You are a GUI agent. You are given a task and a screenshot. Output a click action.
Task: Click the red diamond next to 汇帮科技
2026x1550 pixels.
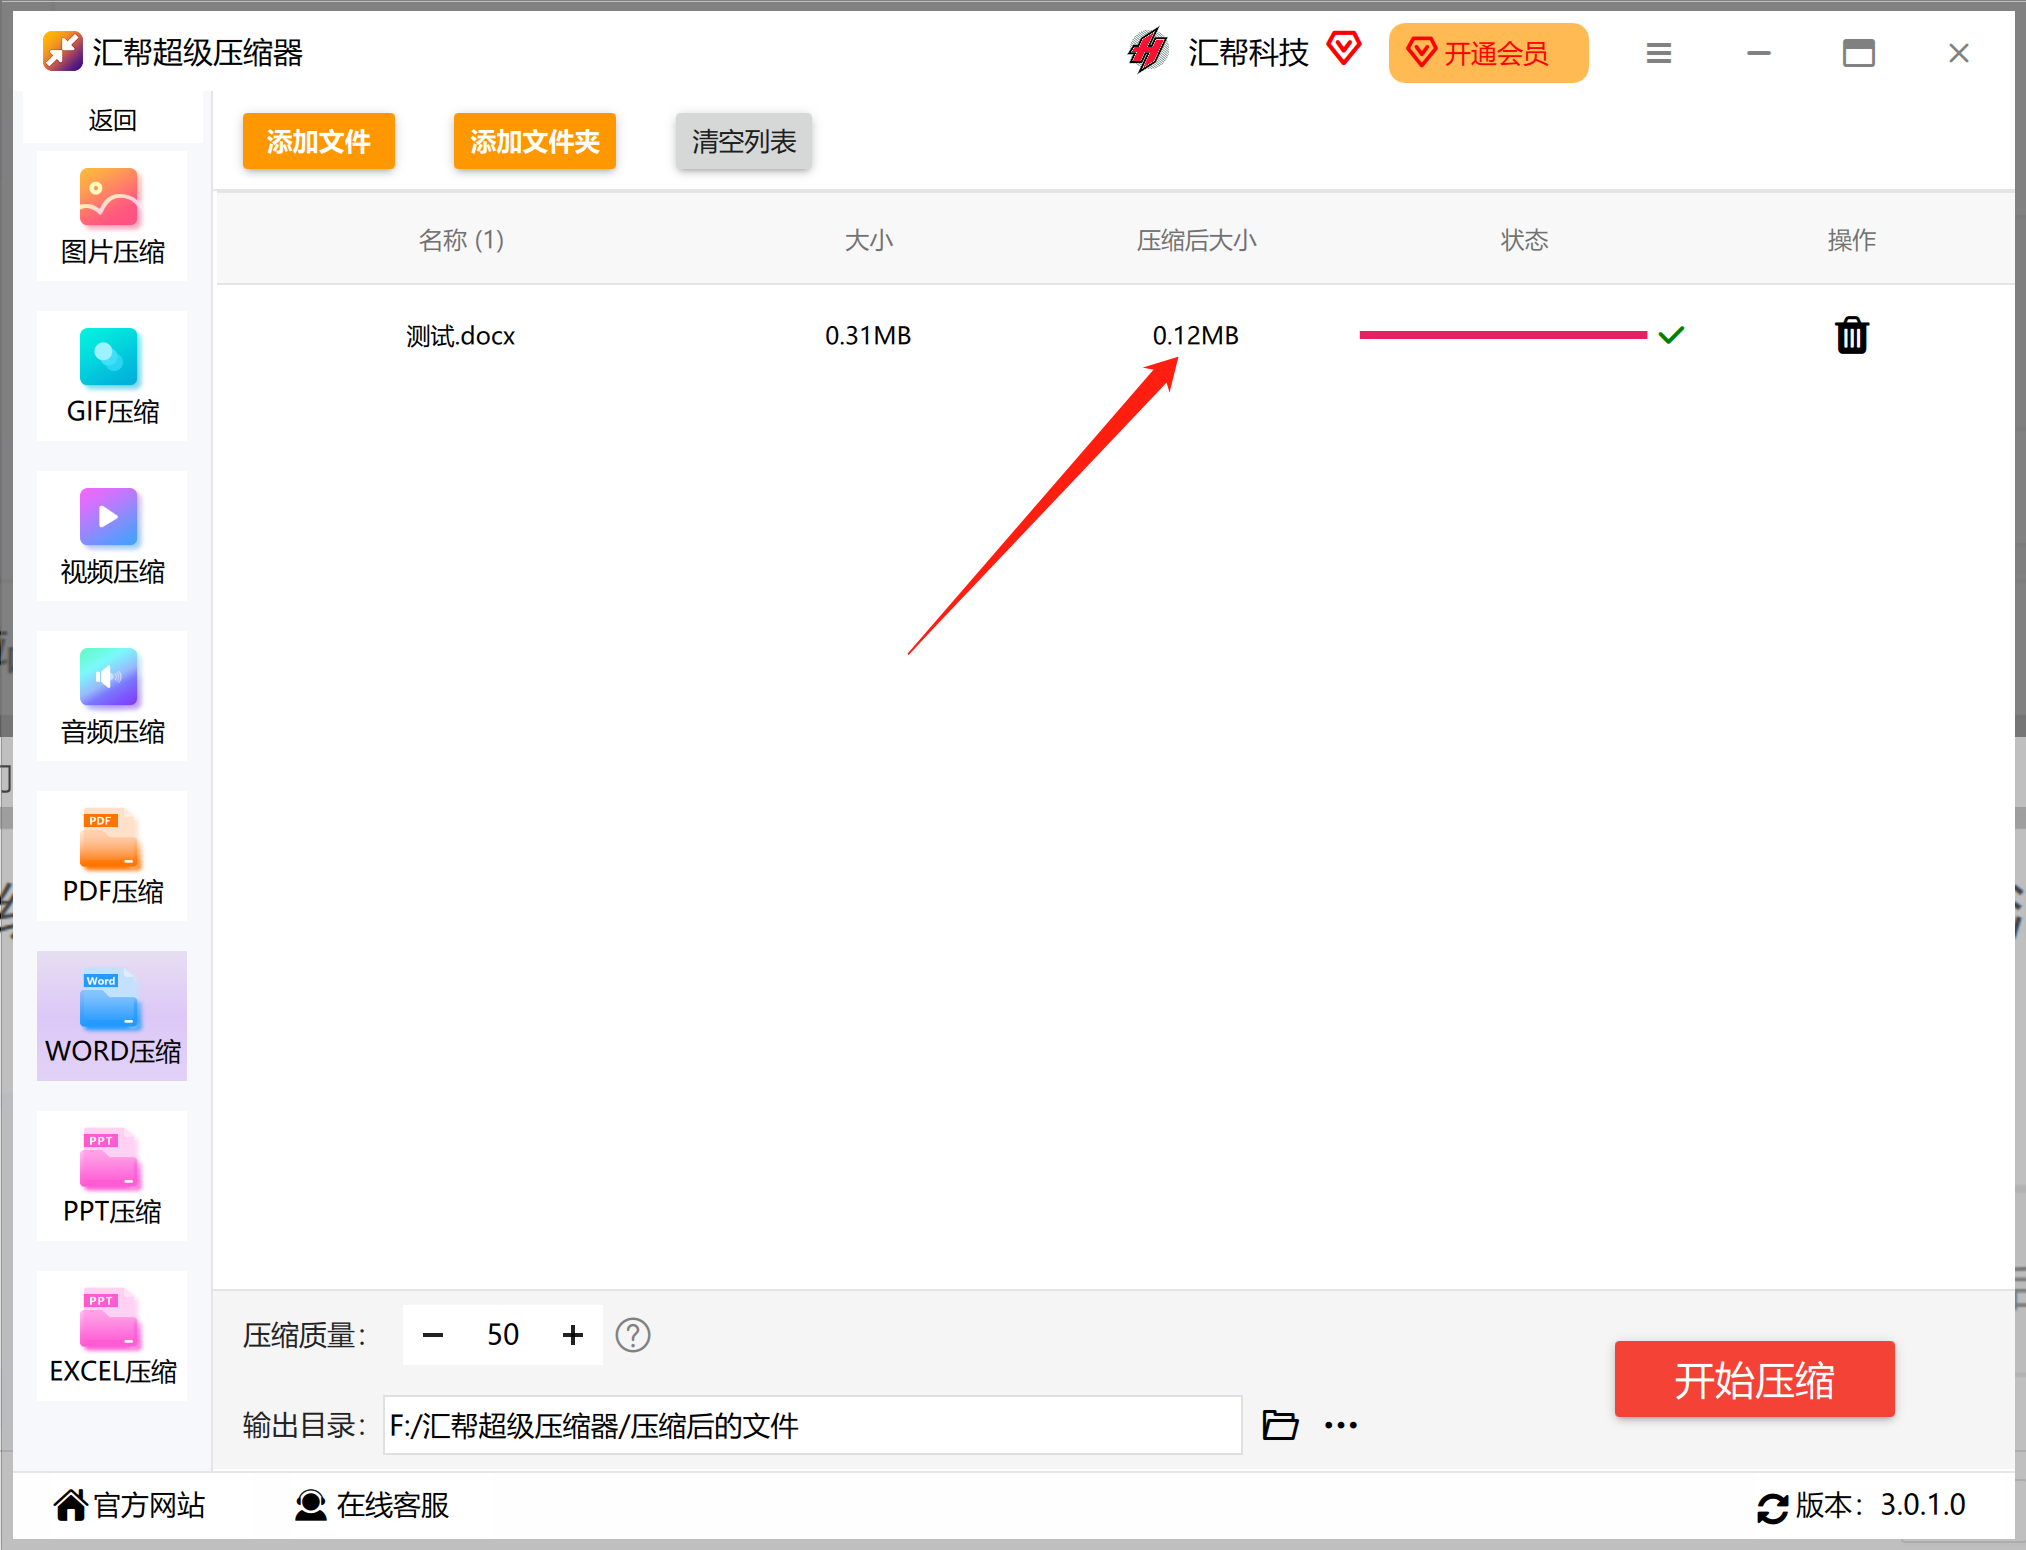coord(1344,48)
